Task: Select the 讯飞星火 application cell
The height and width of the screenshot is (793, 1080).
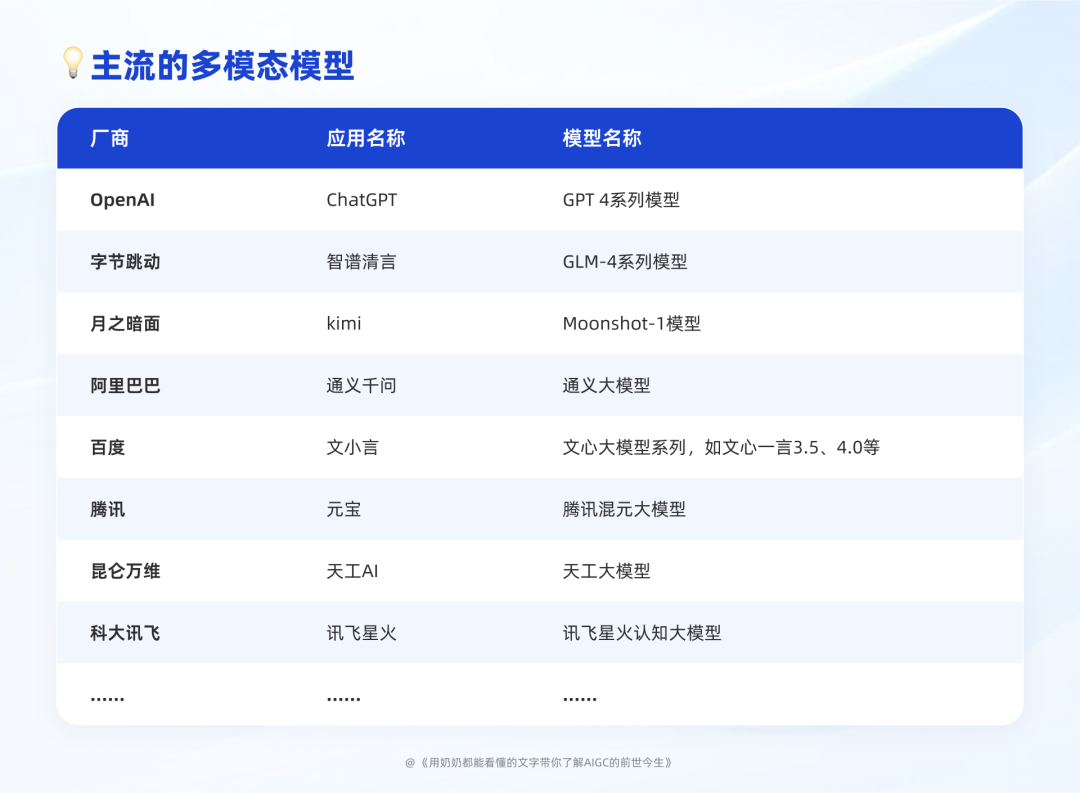Action: [x=362, y=633]
